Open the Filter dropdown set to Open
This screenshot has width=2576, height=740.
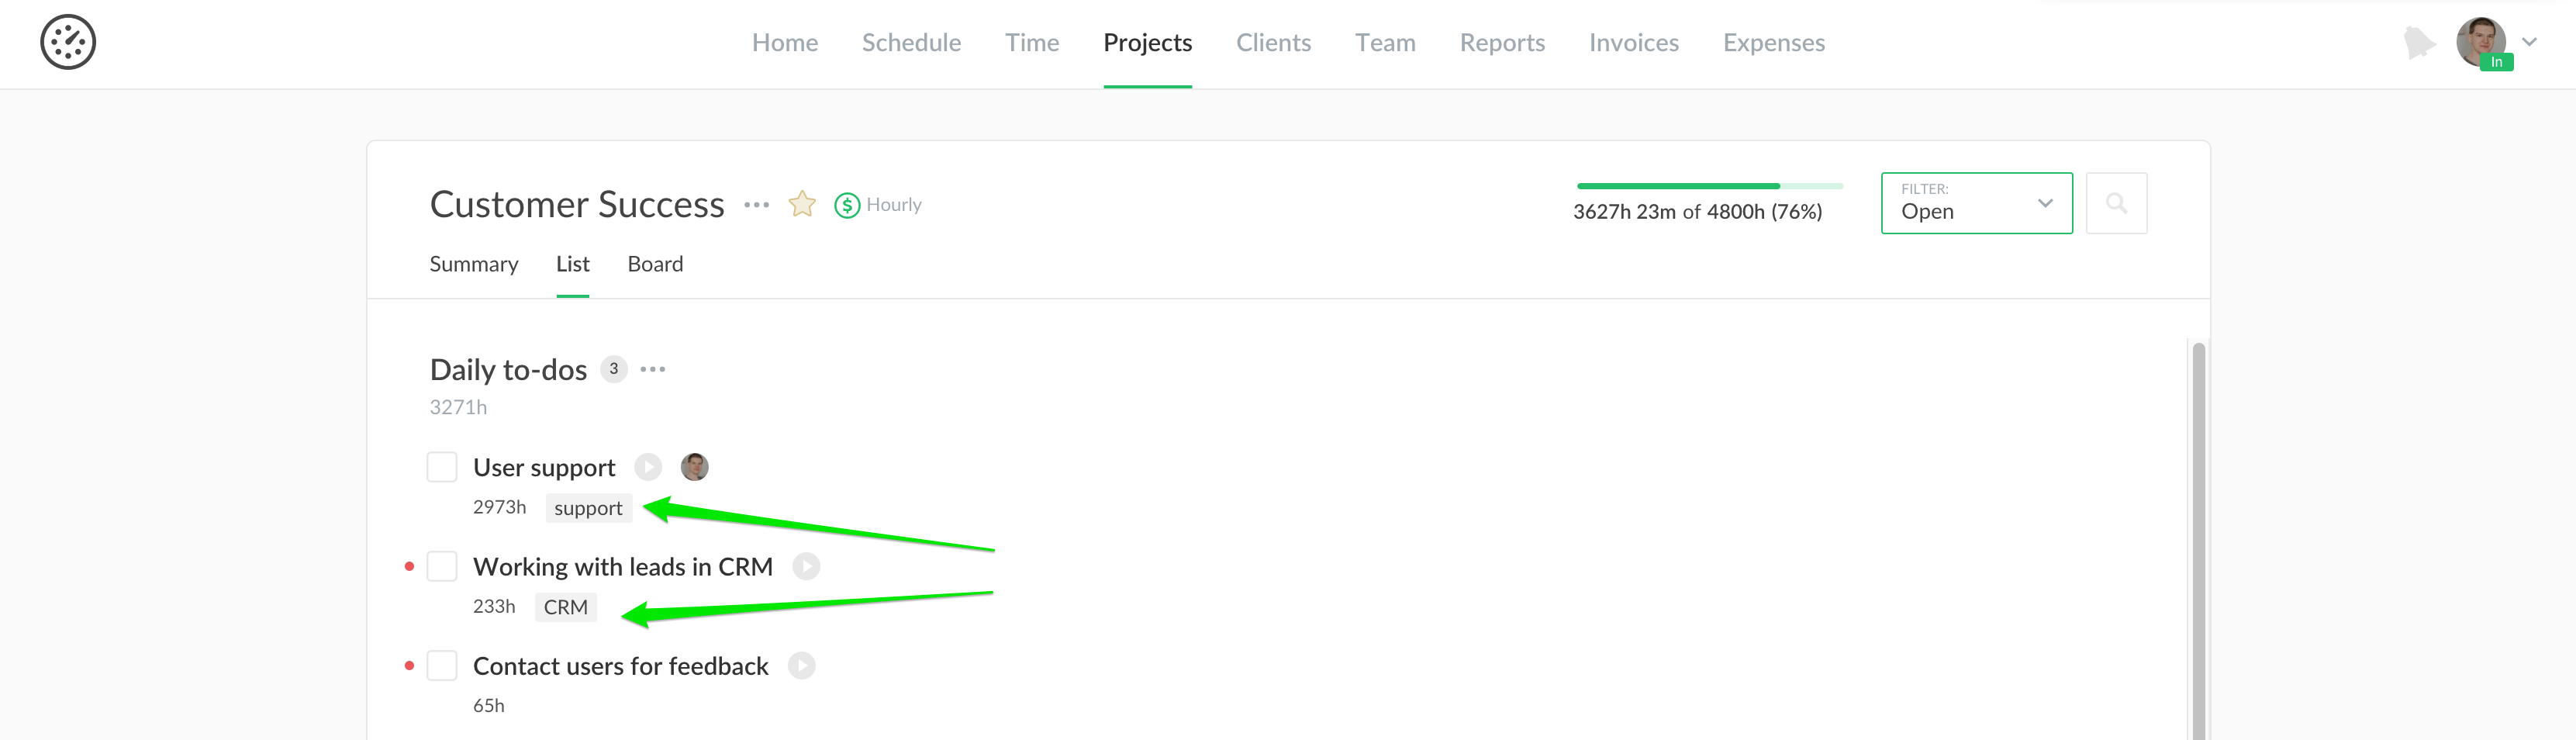pyautogui.click(x=1975, y=203)
